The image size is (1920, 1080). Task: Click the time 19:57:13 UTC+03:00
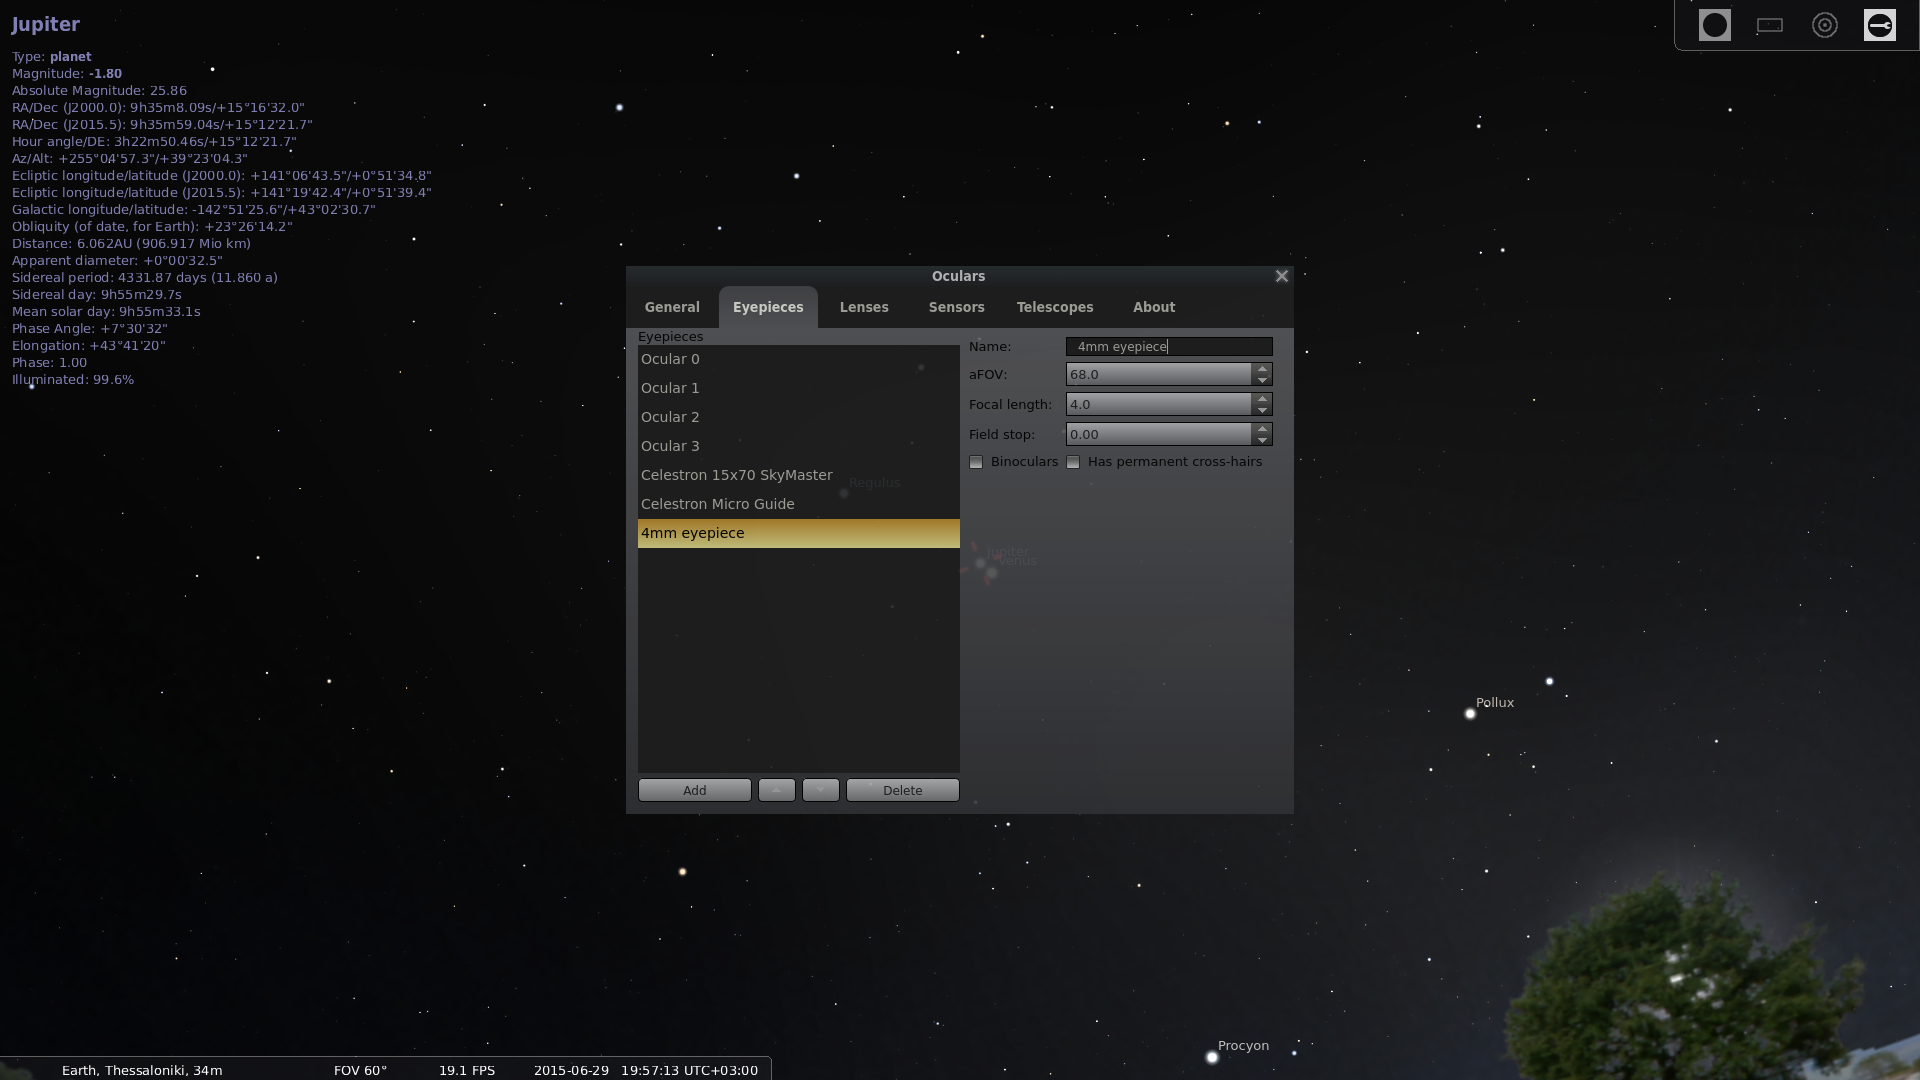(x=689, y=1070)
